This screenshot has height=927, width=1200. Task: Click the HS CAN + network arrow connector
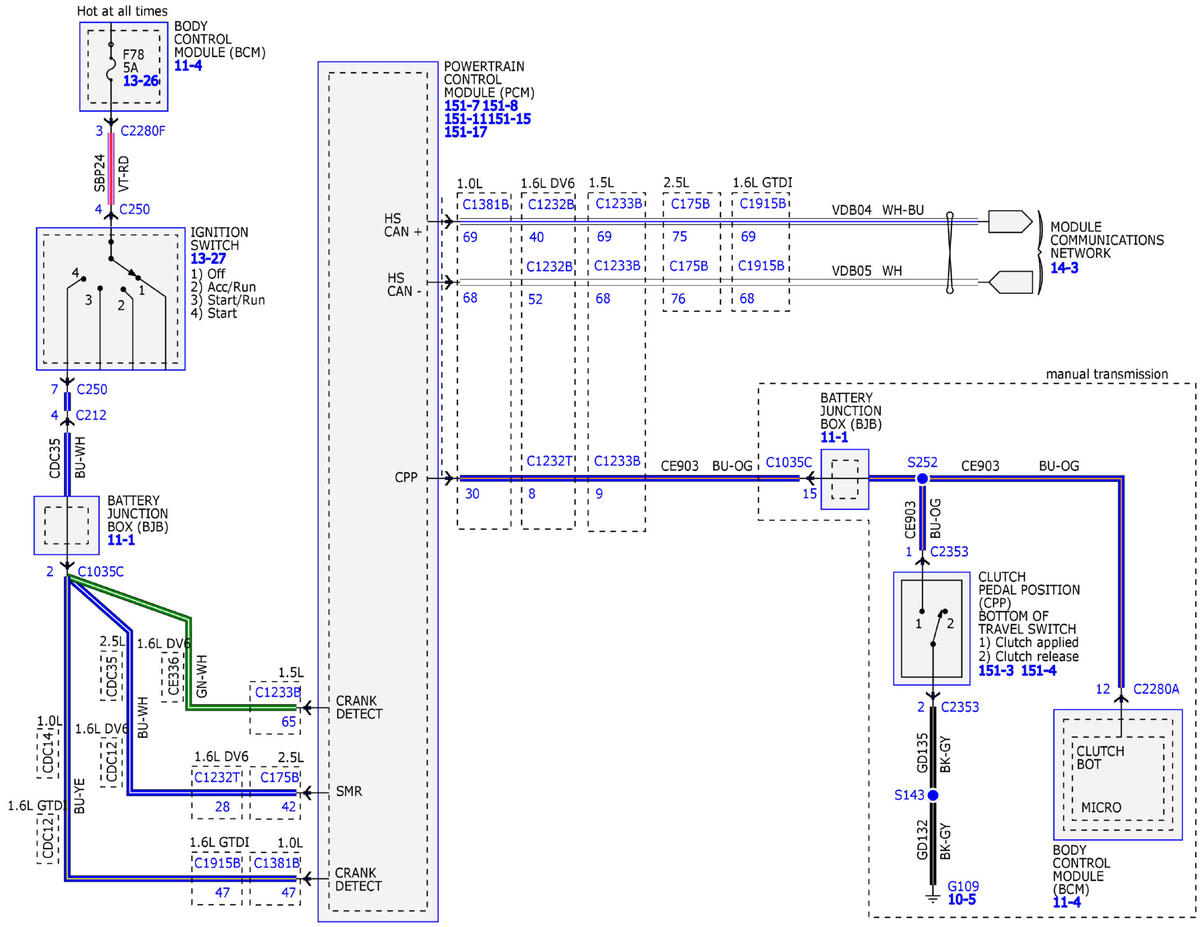pos(1008,221)
